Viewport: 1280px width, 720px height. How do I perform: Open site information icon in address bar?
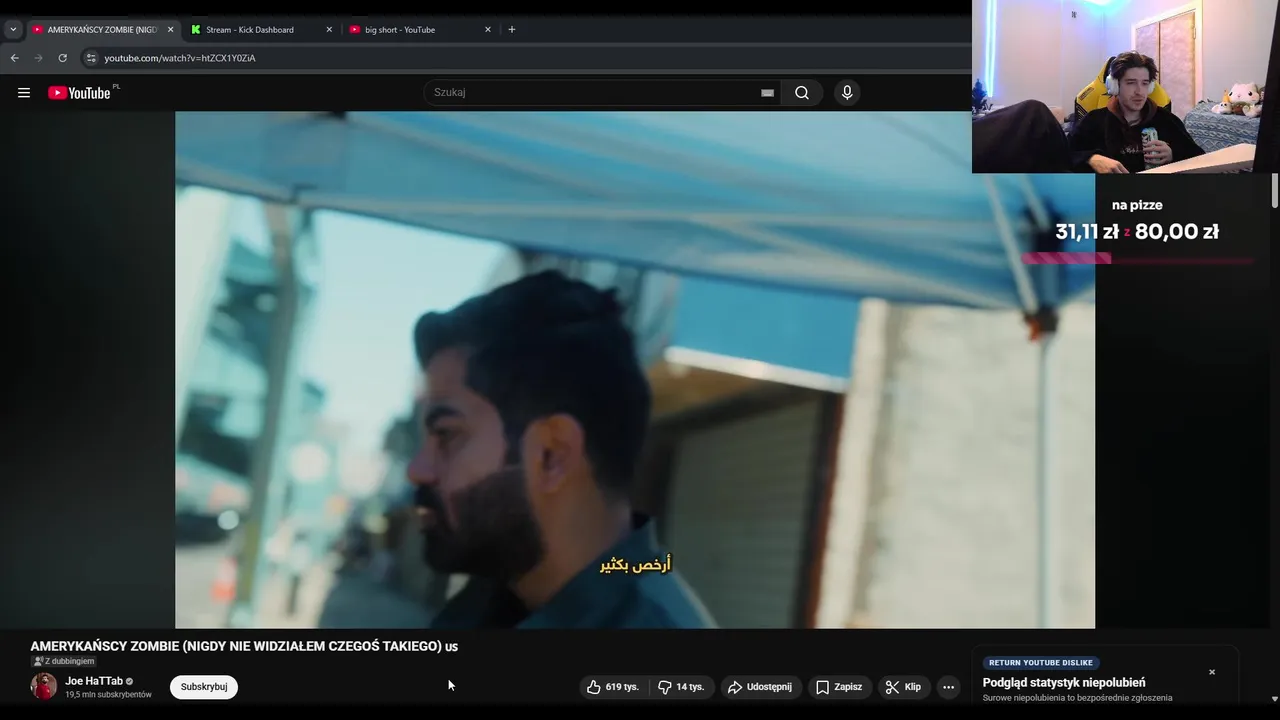[91, 58]
